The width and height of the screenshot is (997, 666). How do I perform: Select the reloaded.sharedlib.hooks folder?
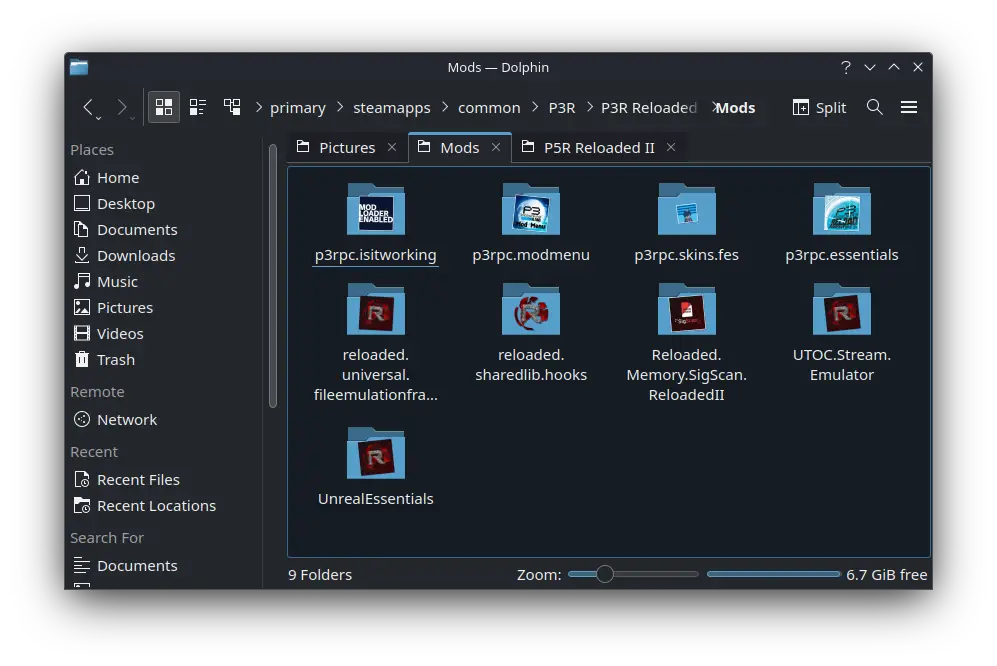point(531,332)
